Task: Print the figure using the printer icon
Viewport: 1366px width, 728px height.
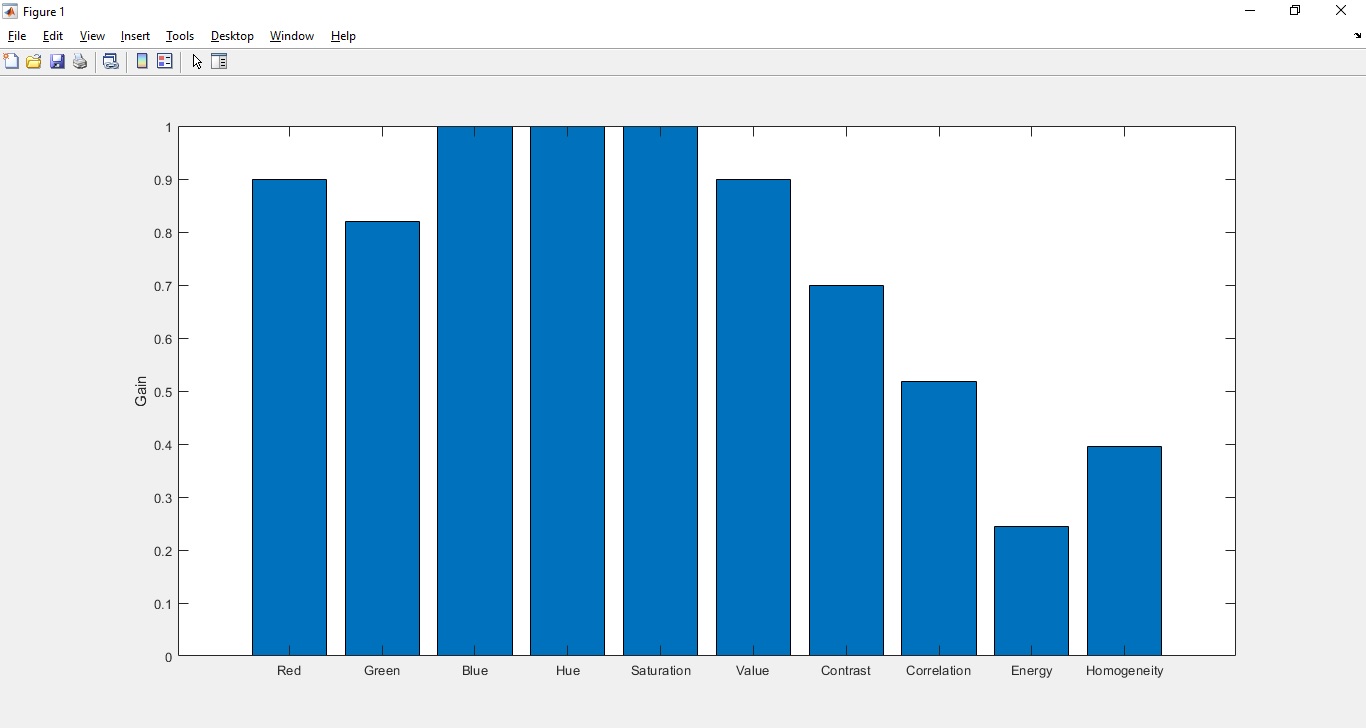Action: [80, 62]
